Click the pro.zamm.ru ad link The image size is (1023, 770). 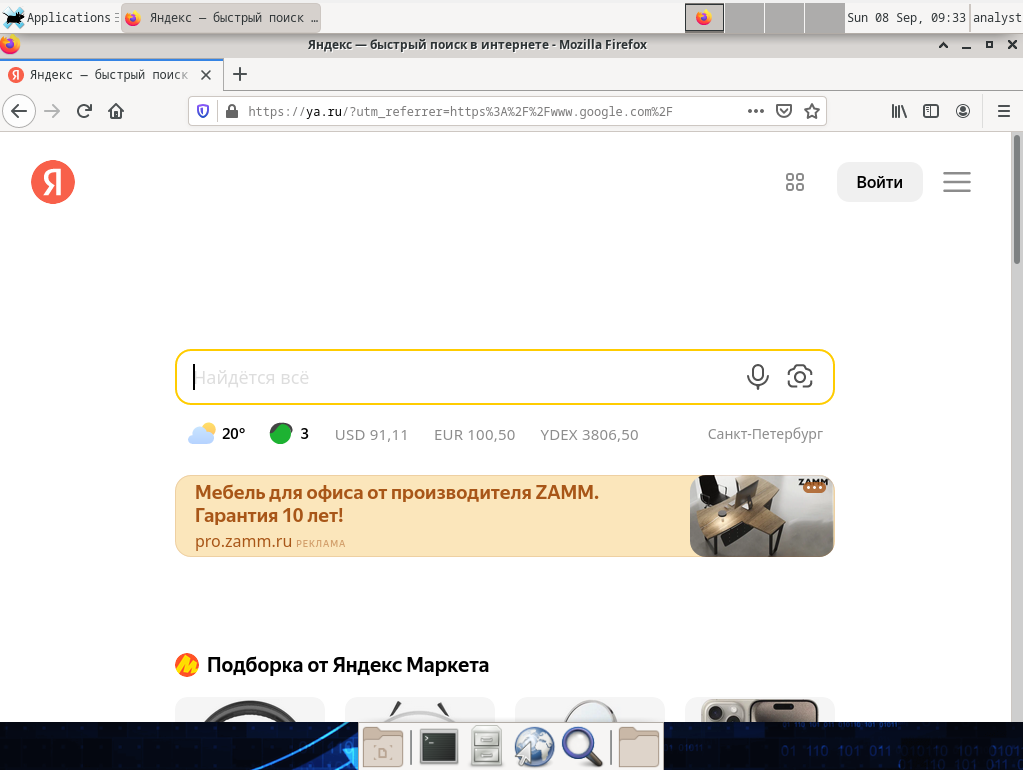(x=243, y=542)
